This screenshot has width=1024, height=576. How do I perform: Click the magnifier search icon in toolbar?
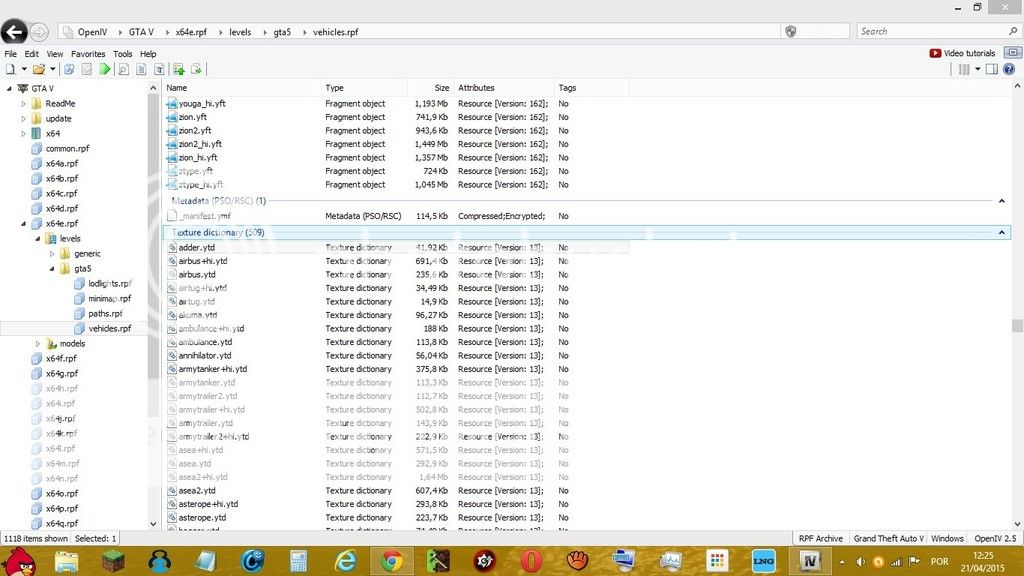[x=123, y=69]
